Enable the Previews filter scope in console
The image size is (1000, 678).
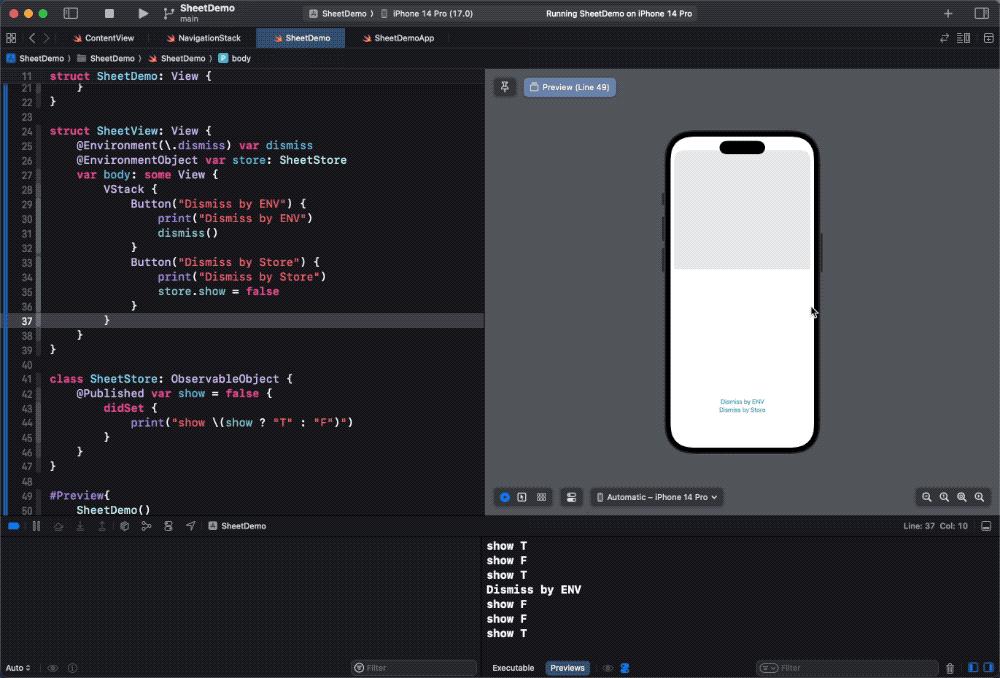pyautogui.click(x=567, y=668)
